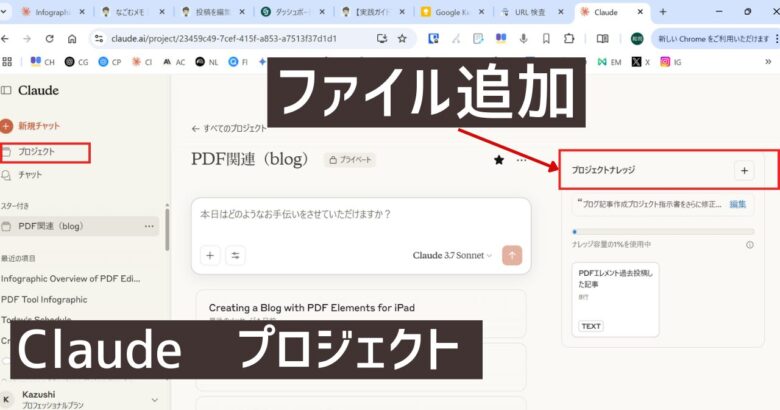Open a new browser tab
Image resolution: width=780 pixels, height=410 pixels.
663,12
